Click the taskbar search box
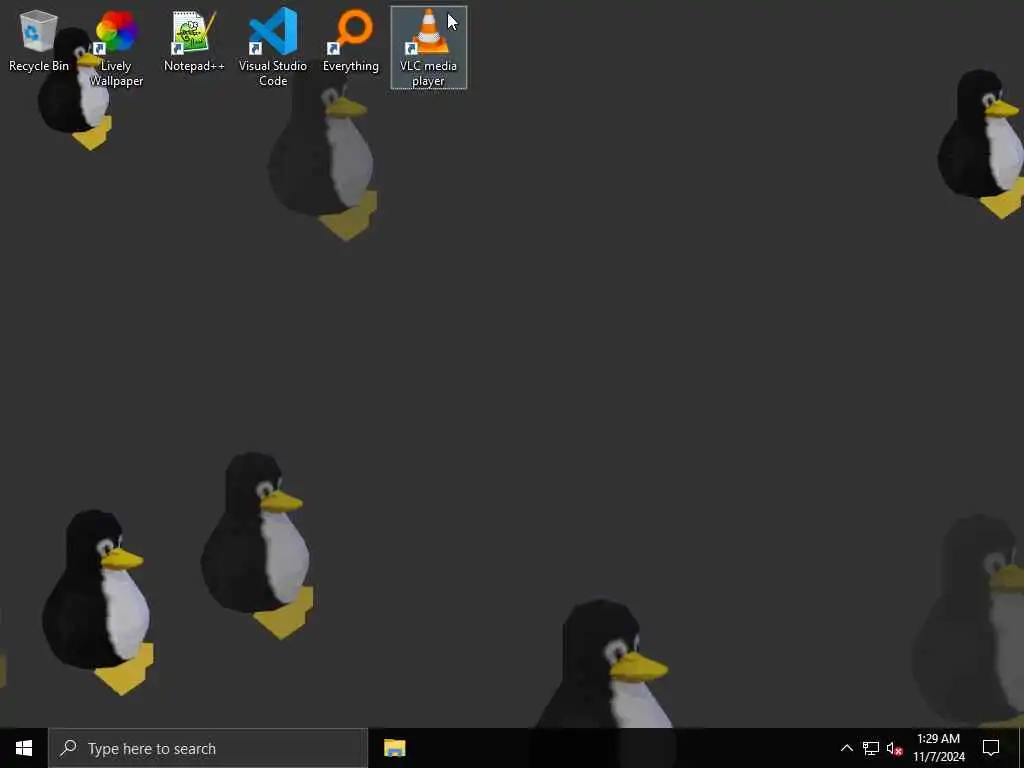1024x768 pixels. [x=208, y=748]
